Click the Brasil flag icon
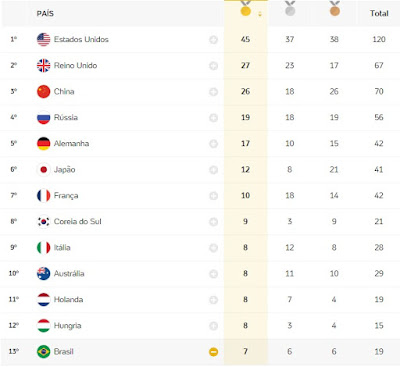The image size is (400, 367). tap(43, 352)
